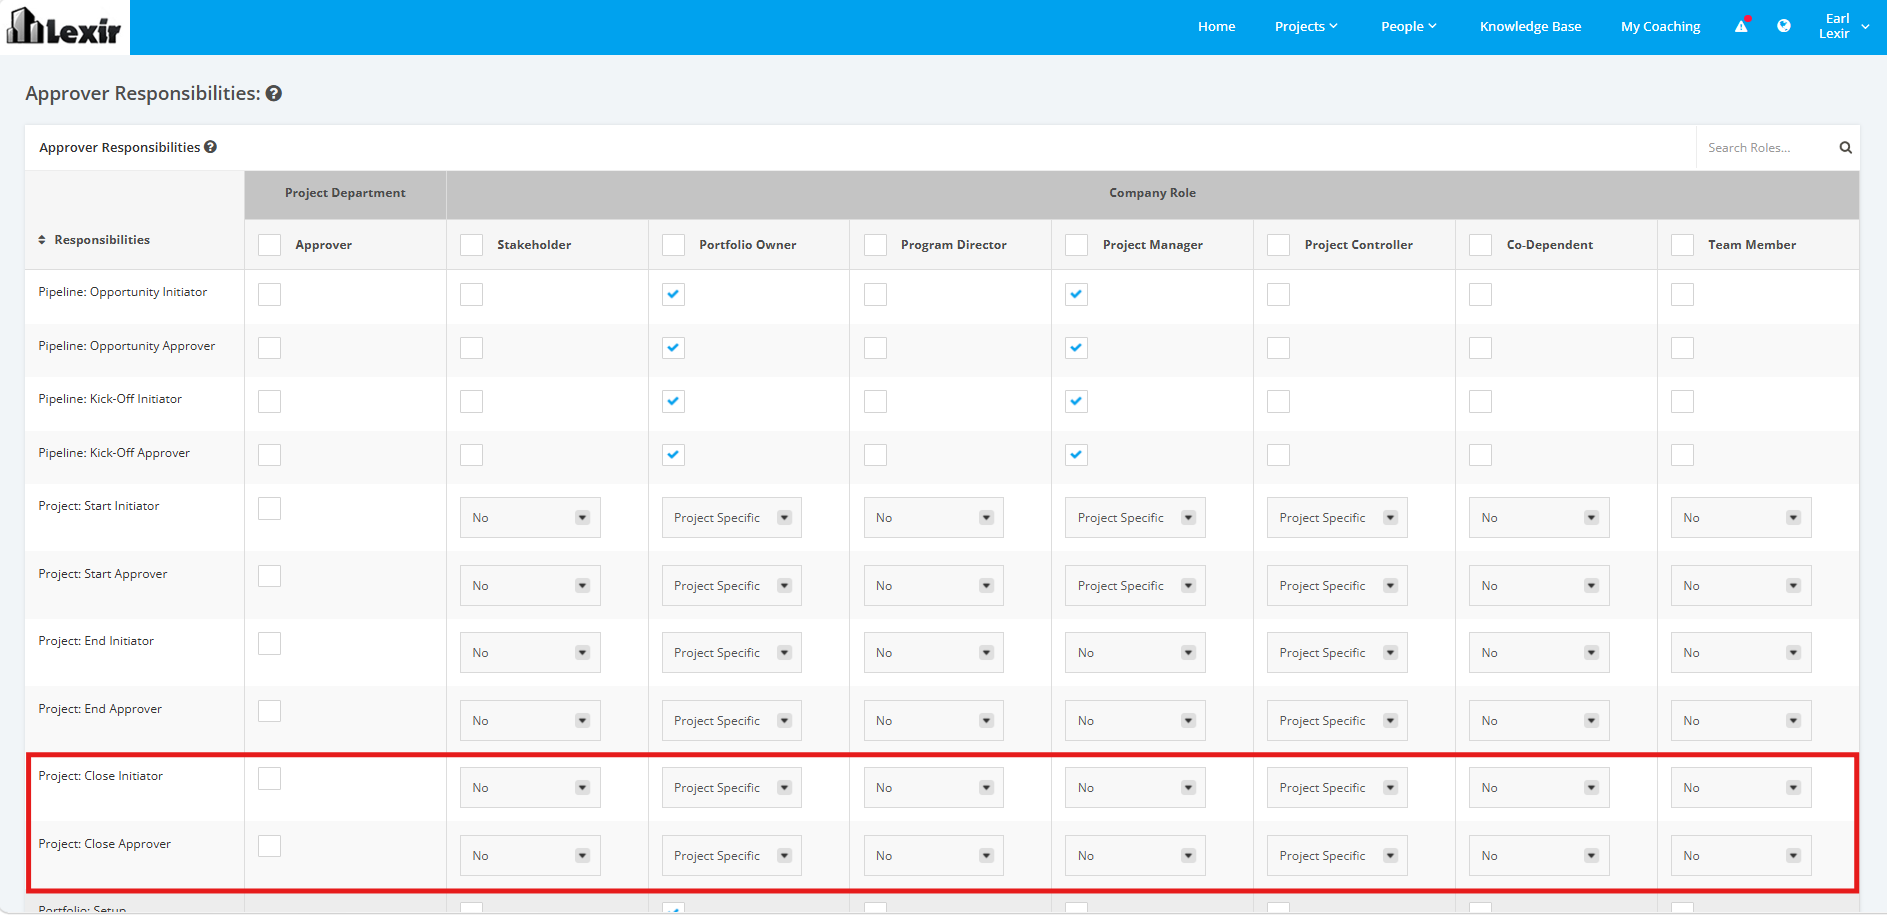
Task: Toggle the Co-Dependent header checkbox
Action: pyautogui.click(x=1481, y=245)
